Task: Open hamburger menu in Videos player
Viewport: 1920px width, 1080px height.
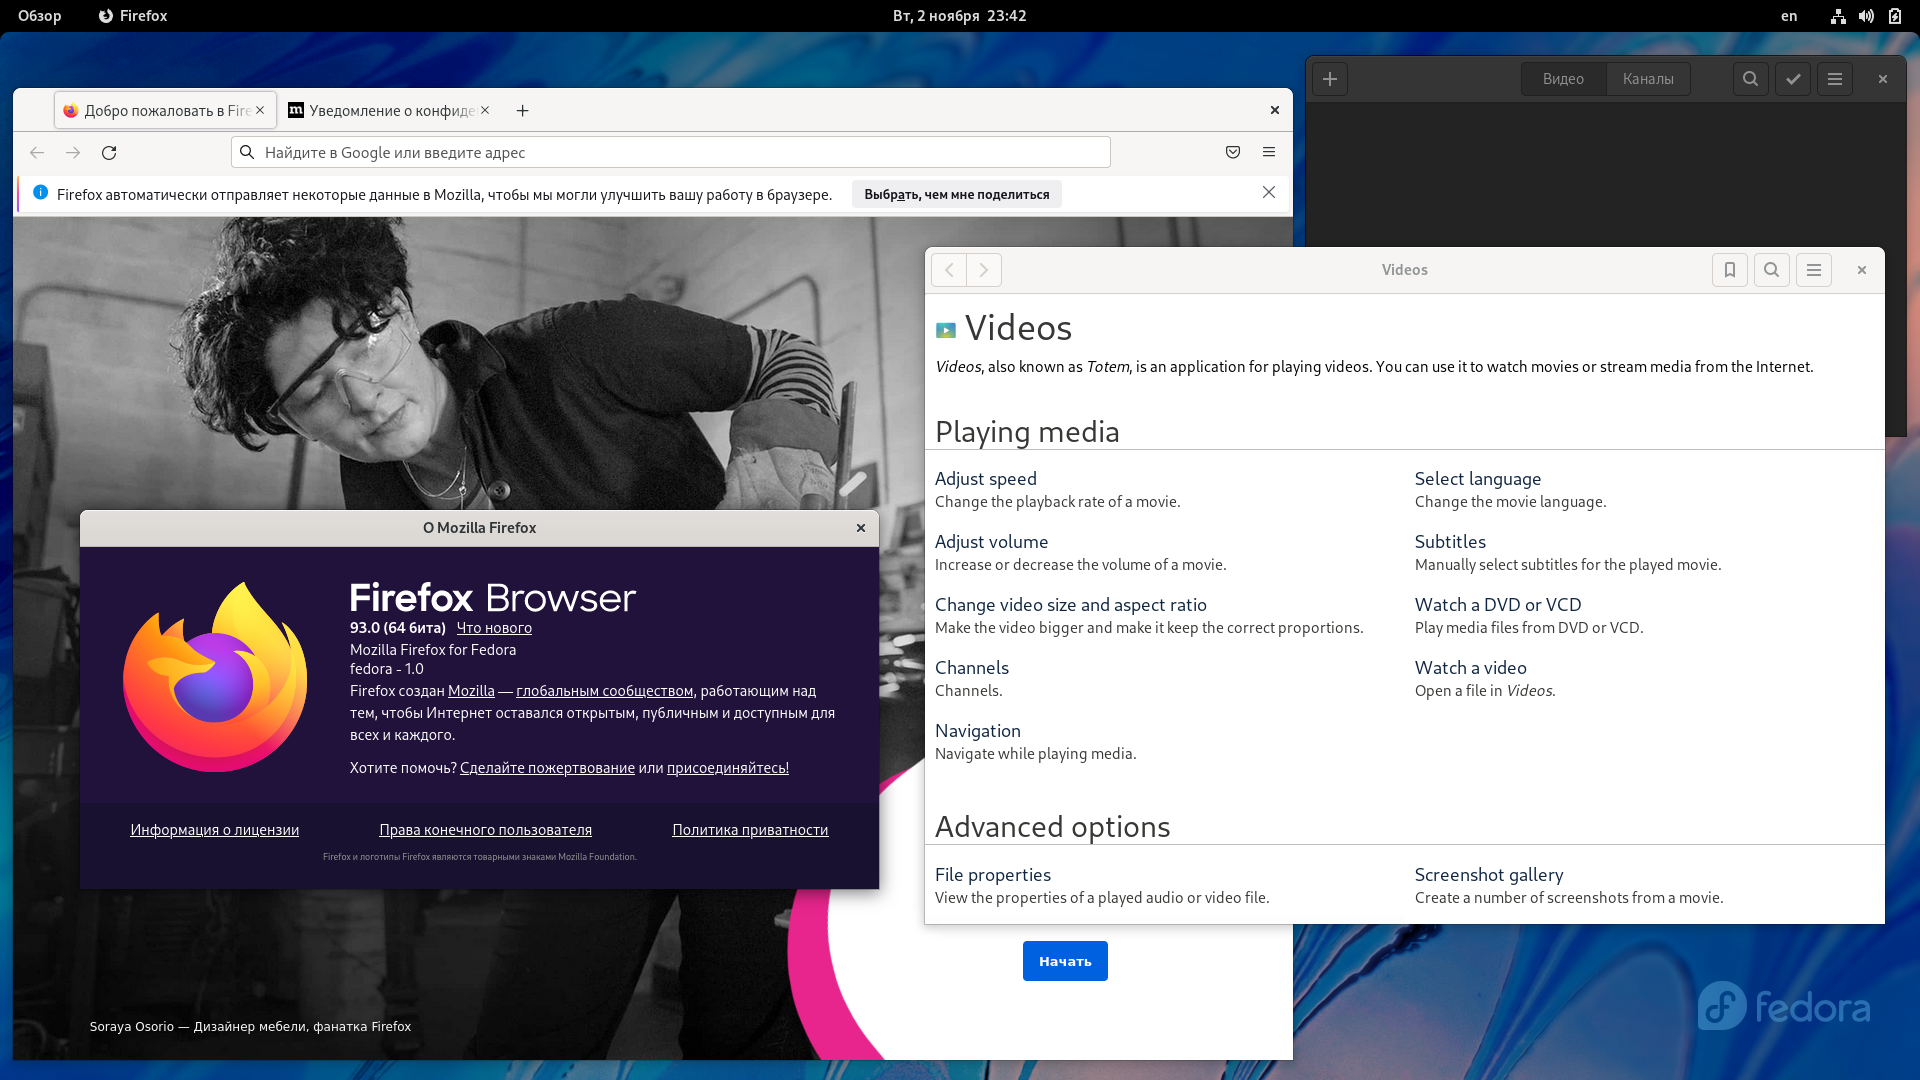Action: (1835, 79)
